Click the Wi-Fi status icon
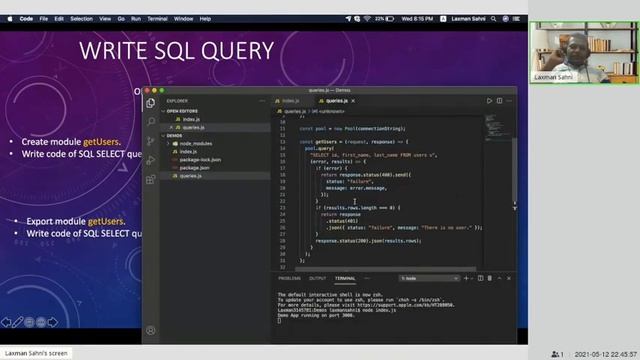The height and width of the screenshot is (360, 640). pos(367,19)
